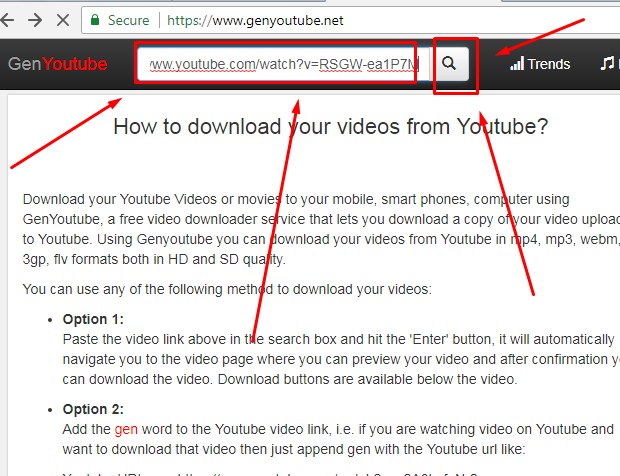Viewport: 620px width, 476px height.
Task: Click the red 'gen' word in Option 2
Action: (x=126, y=429)
